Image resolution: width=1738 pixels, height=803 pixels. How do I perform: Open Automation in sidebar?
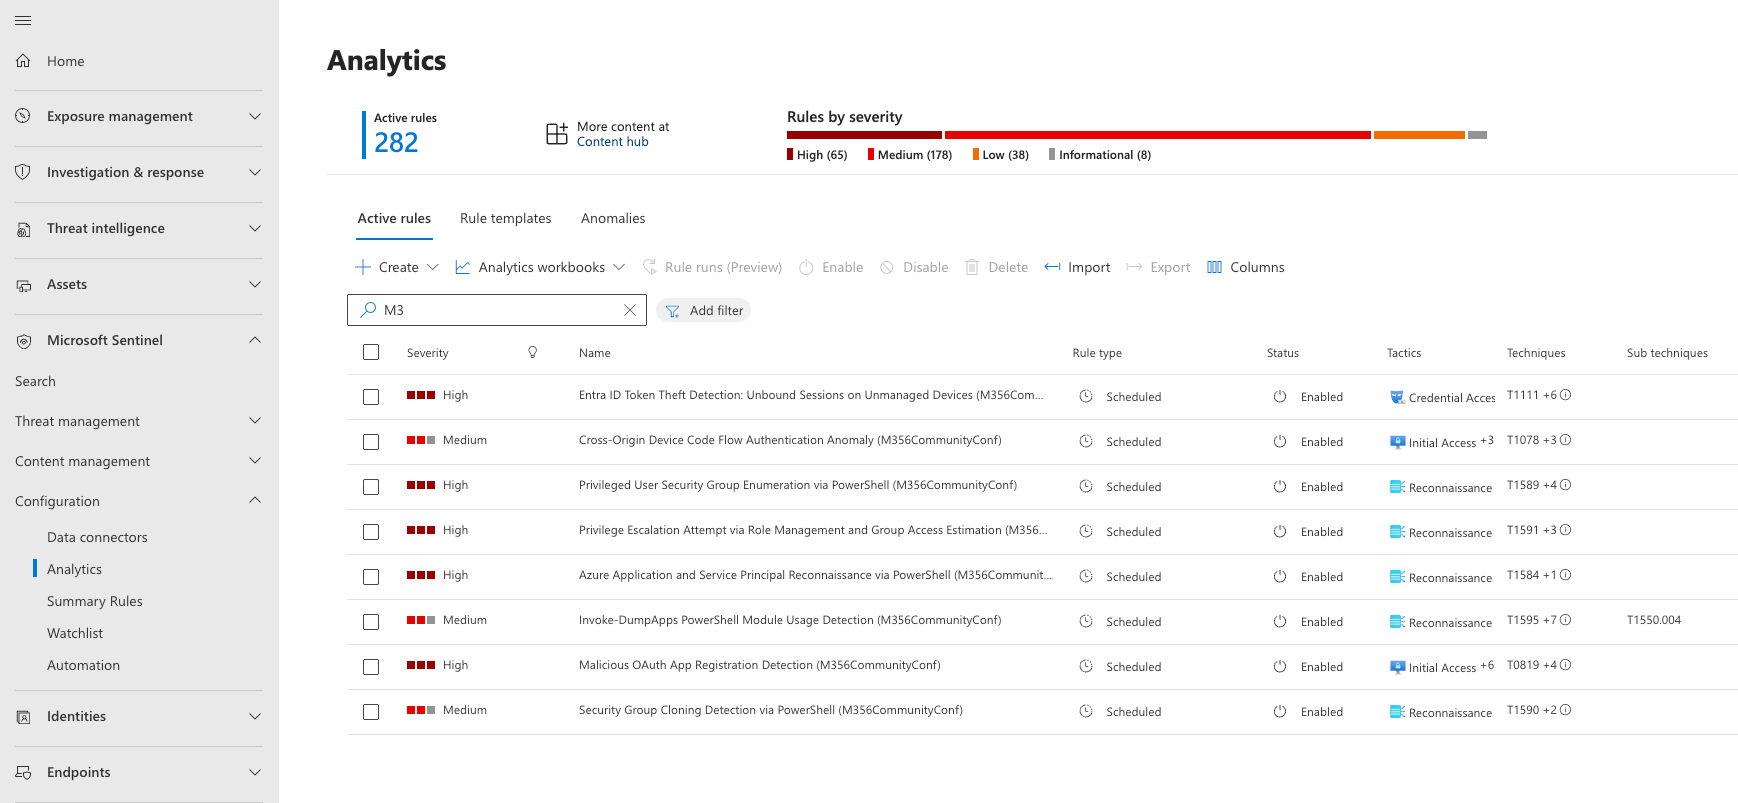coord(83,665)
